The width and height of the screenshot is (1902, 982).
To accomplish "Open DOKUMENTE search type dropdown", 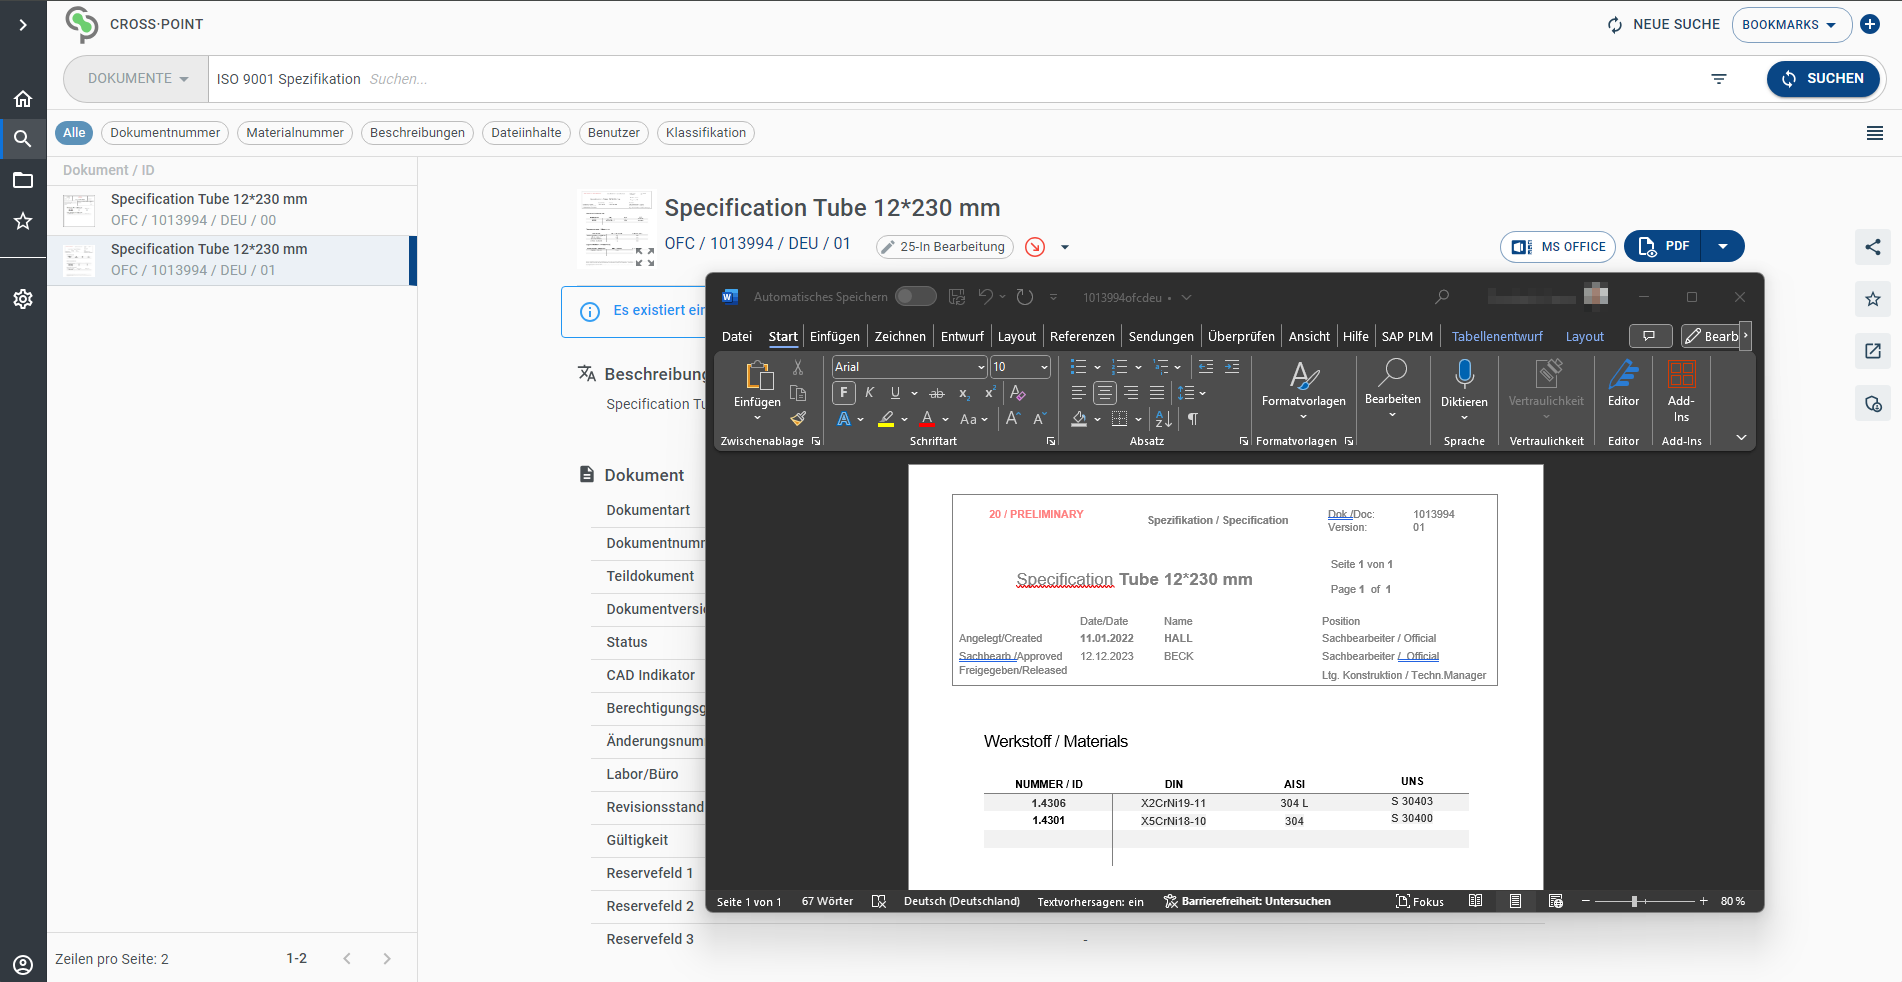I will [138, 79].
